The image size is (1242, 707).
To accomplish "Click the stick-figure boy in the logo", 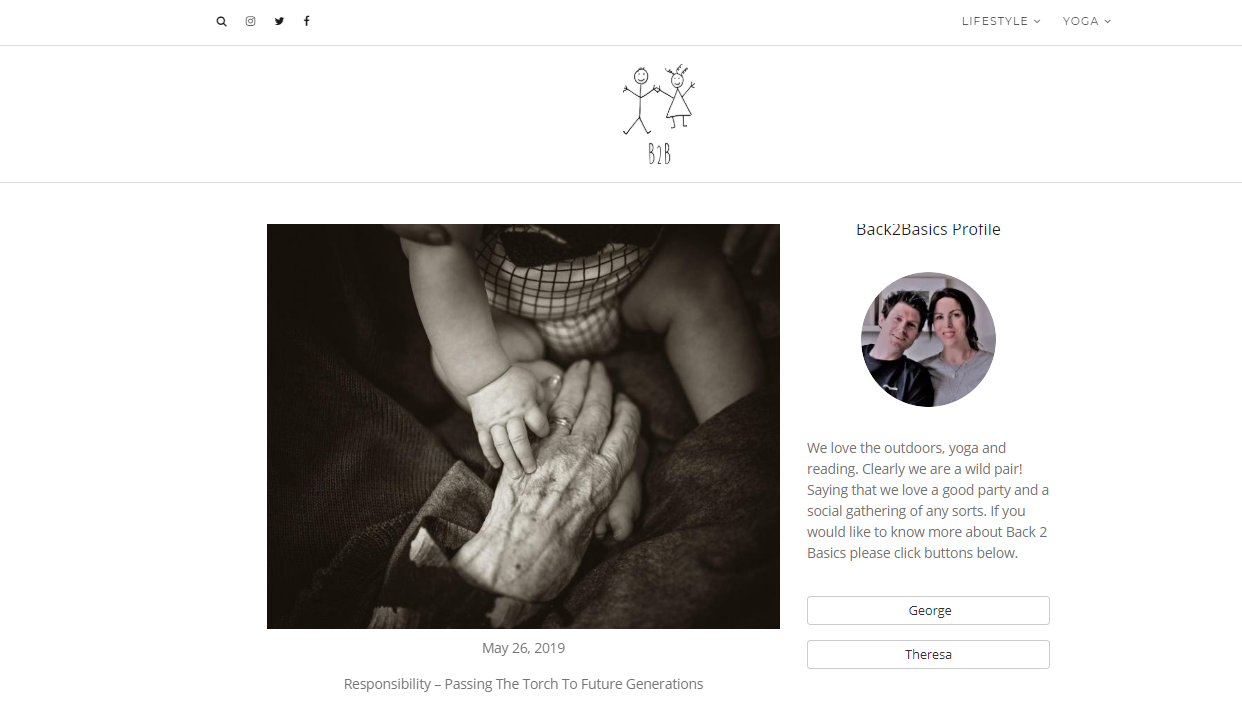I will (x=638, y=100).
